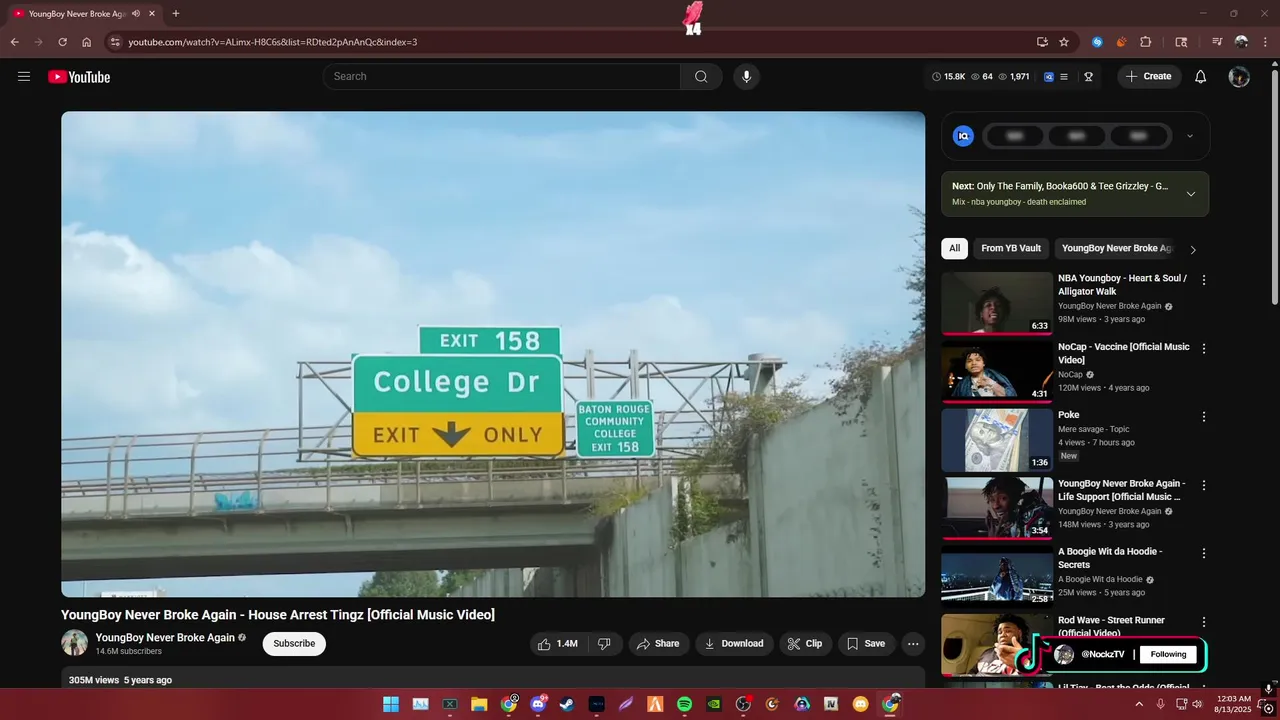Screen dimensions: 1280x720
Task: Open OBS Studio from the taskbar
Action: click(x=743, y=704)
